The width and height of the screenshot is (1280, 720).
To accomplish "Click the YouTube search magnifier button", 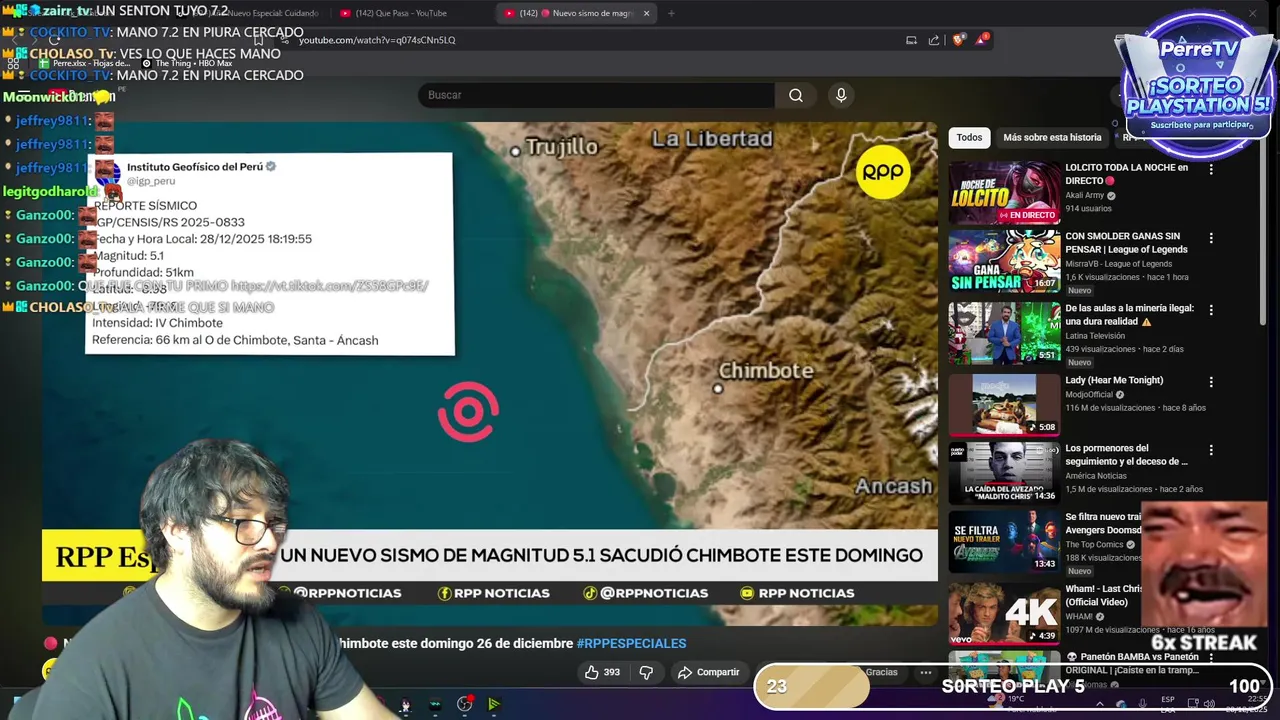I will coord(796,95).
